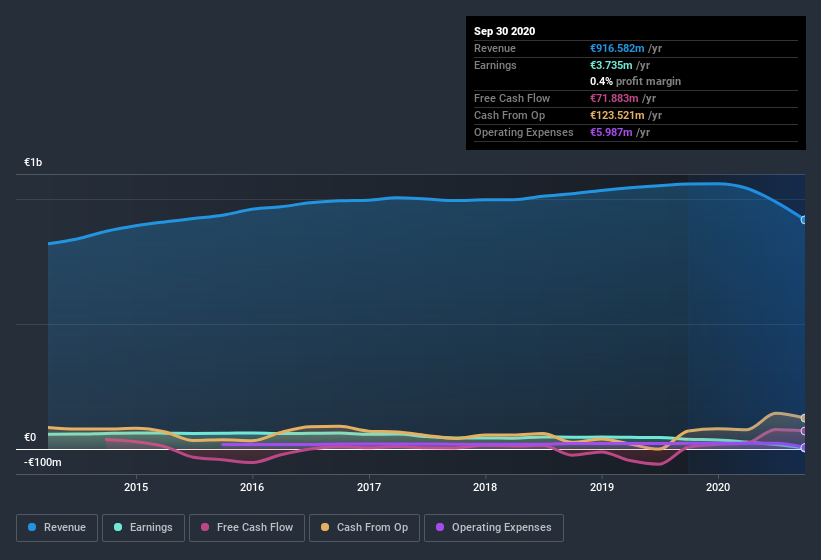Click the 2016 x-axis label

(x=252, y=487)
